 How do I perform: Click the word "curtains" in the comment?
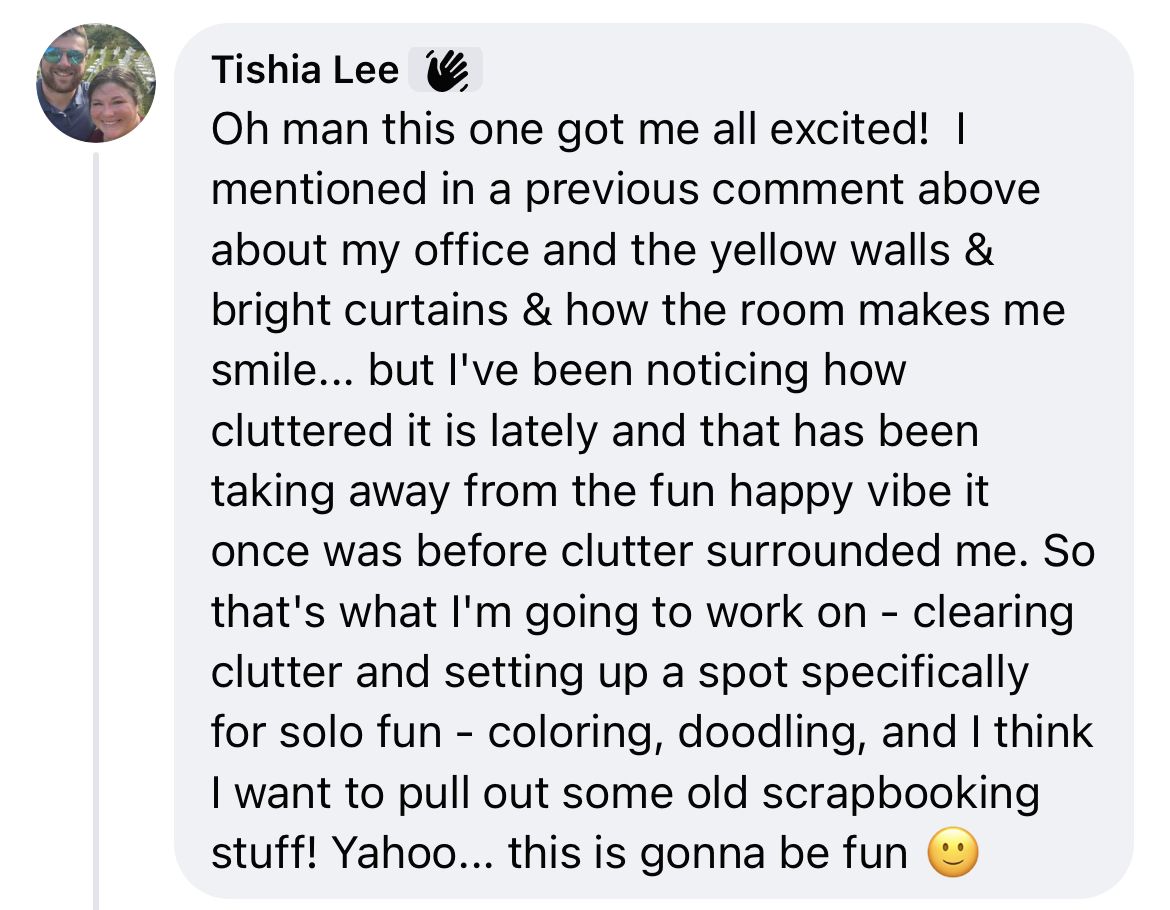coord(427,311)
